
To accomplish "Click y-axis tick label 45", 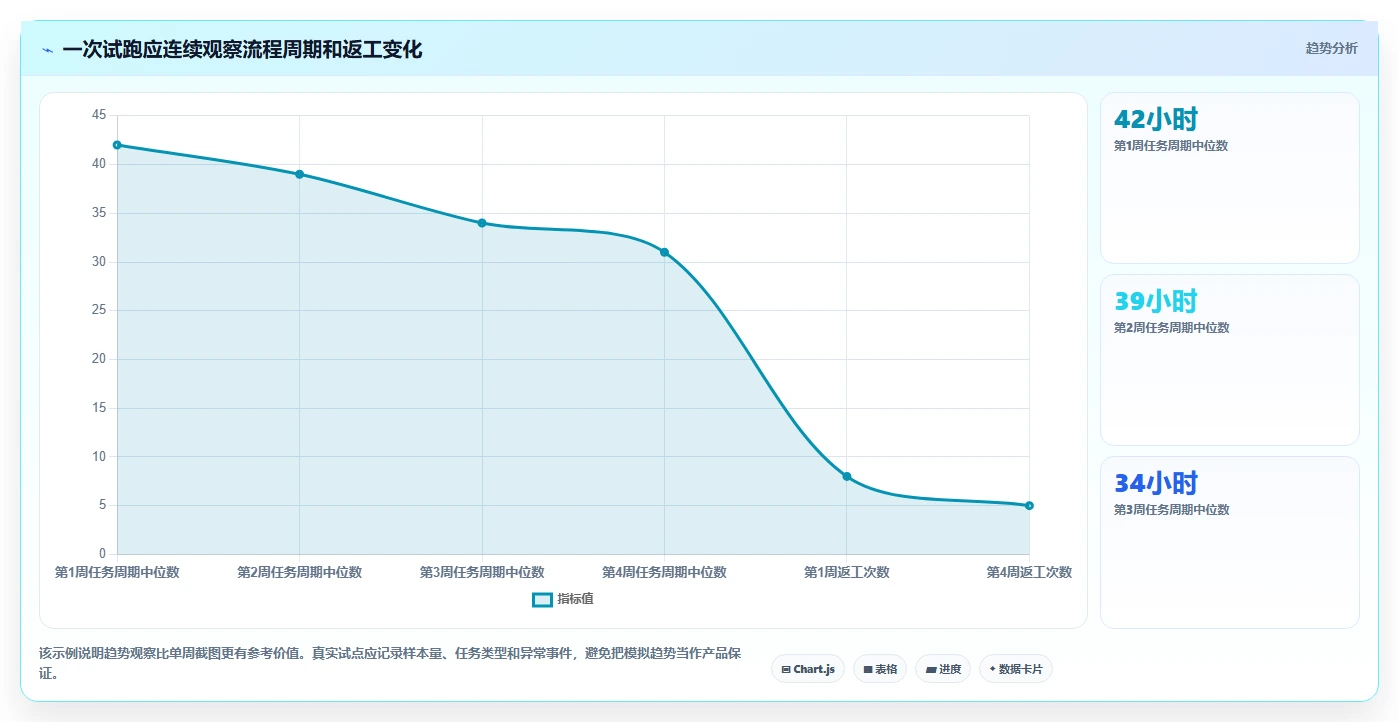I will click(98, 115).
